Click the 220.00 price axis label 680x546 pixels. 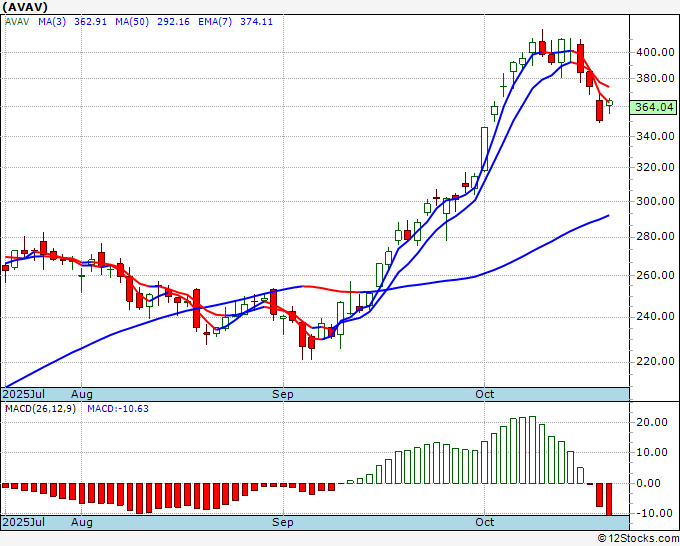(x=655, y=361)
